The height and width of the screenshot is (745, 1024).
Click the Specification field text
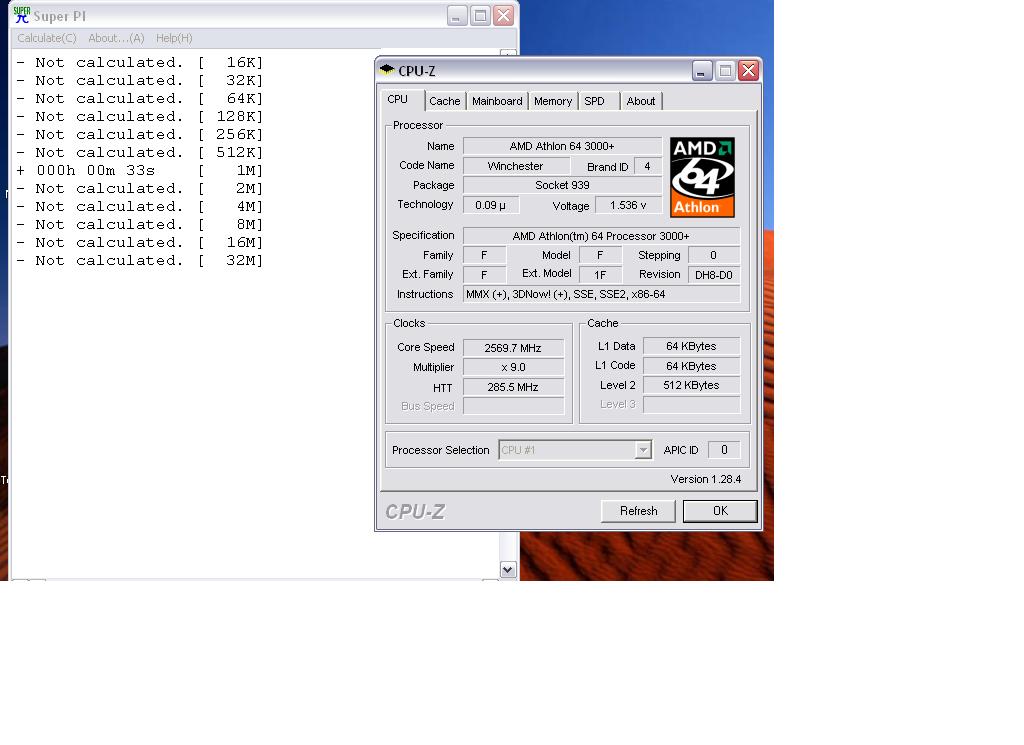click(601, 236)
